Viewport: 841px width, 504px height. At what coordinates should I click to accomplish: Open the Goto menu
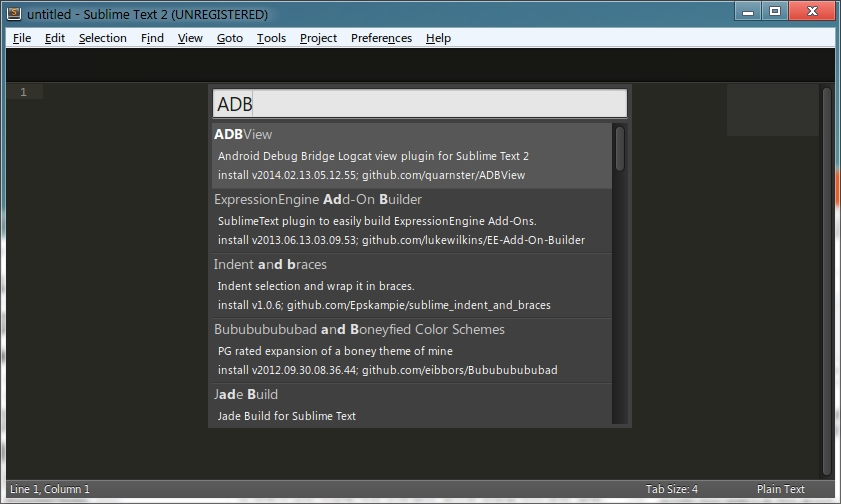(230, 38)
